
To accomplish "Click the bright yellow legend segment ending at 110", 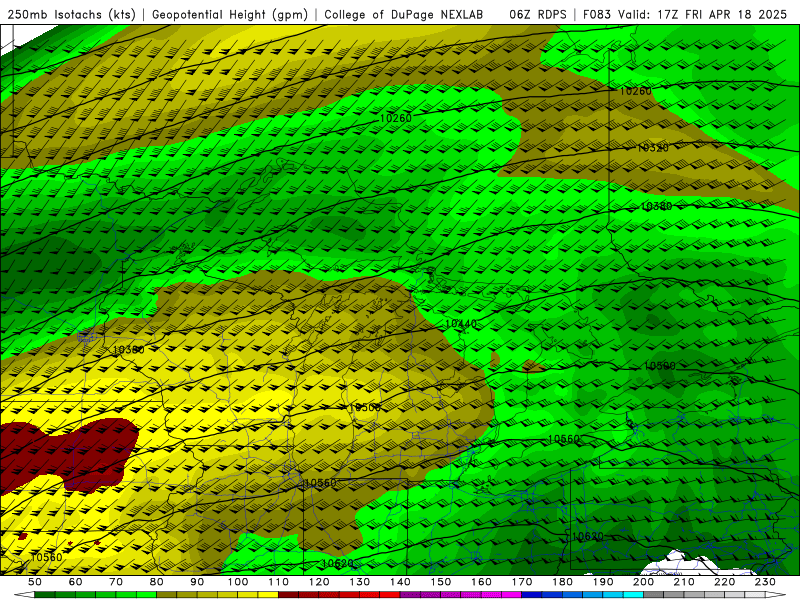I will tap(268, 595).
